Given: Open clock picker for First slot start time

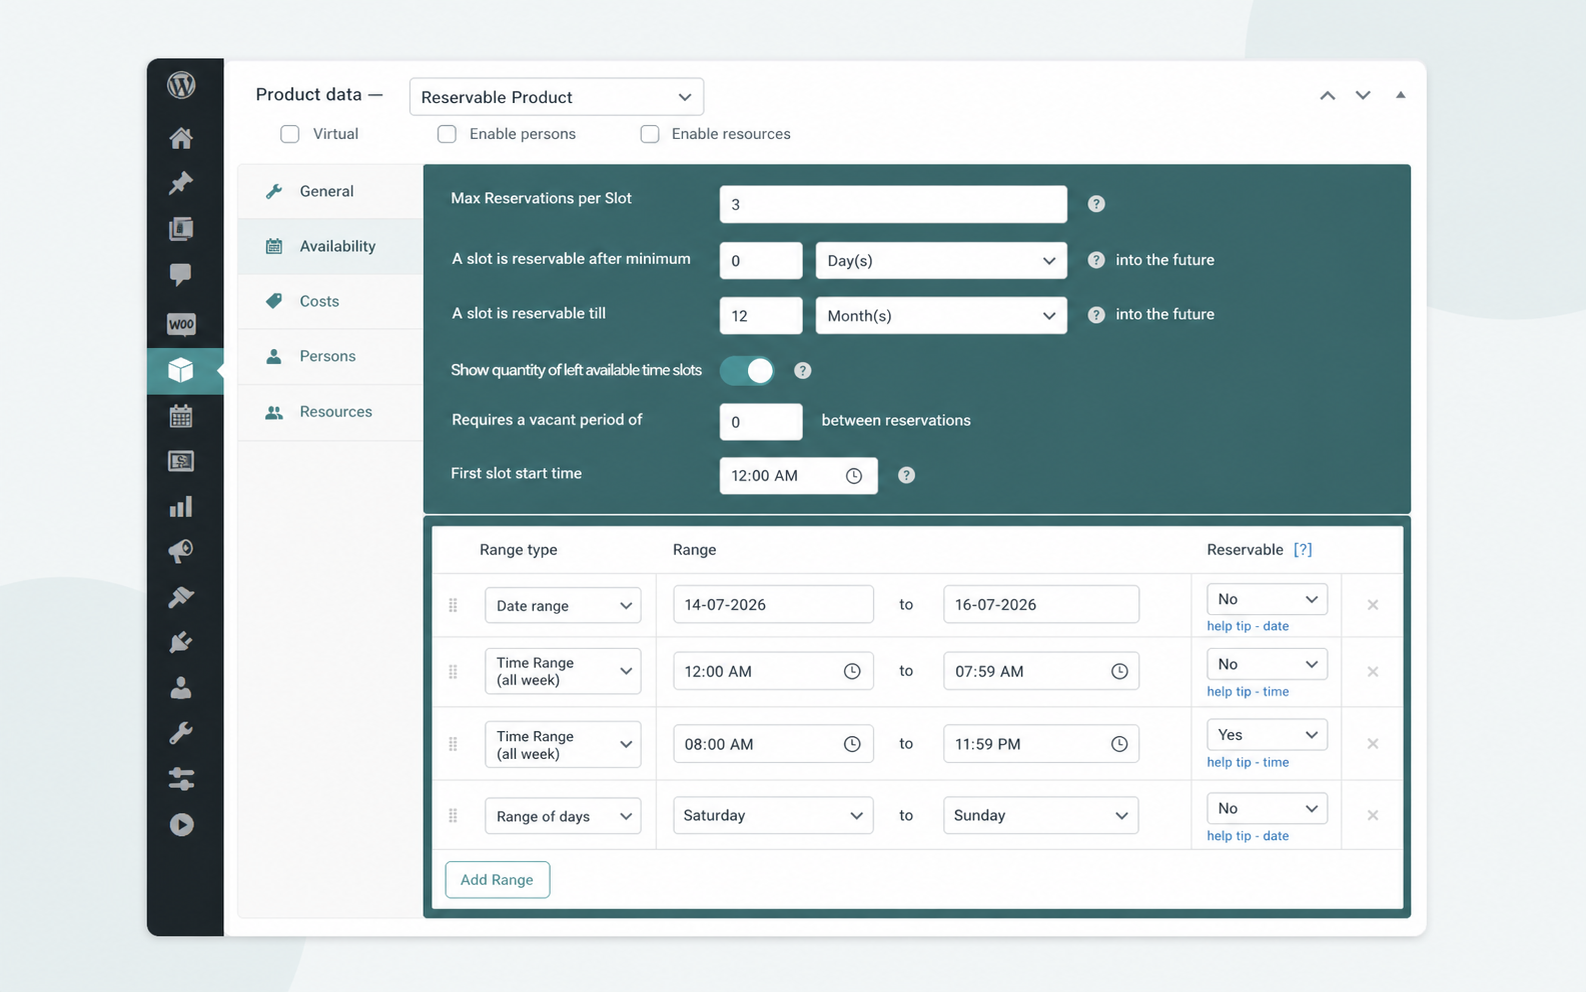Looking at the screenshot, I should point(853,476).
